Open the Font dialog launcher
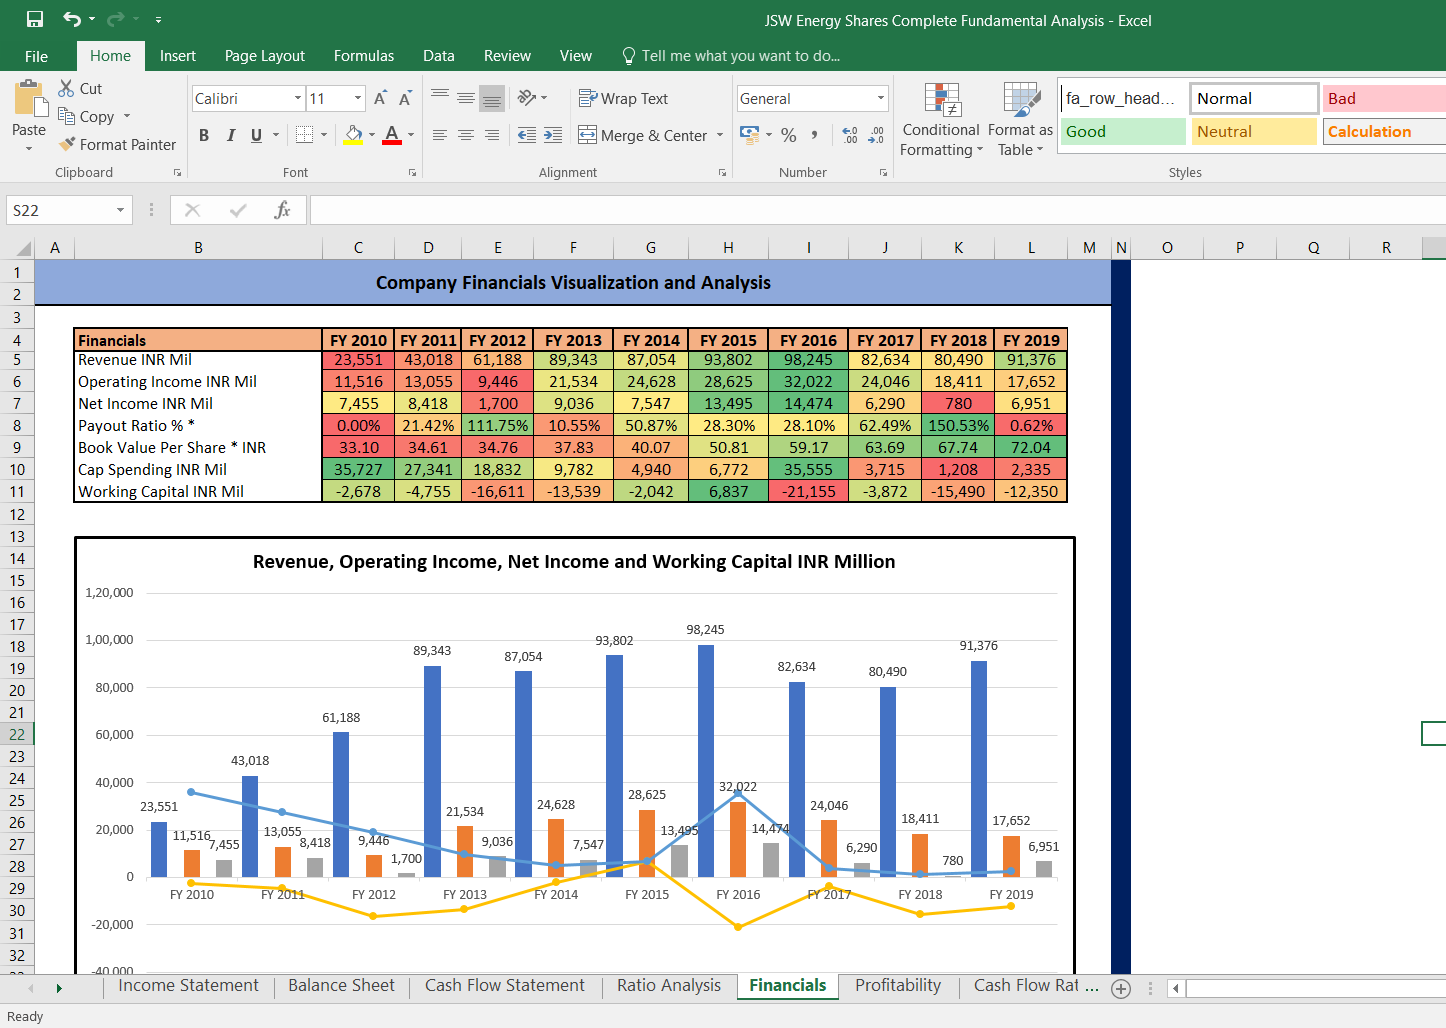Image resolution: width=1446 pixels, height=1028 pixels. (412, 173)
